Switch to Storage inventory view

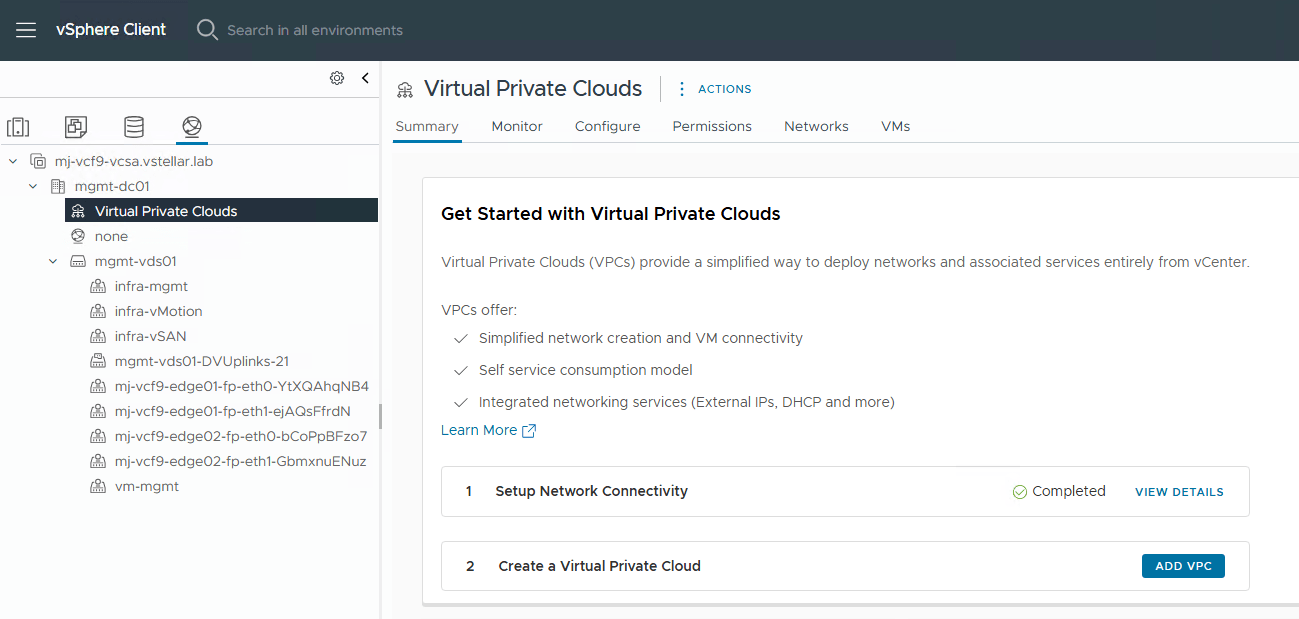point(134,127)
